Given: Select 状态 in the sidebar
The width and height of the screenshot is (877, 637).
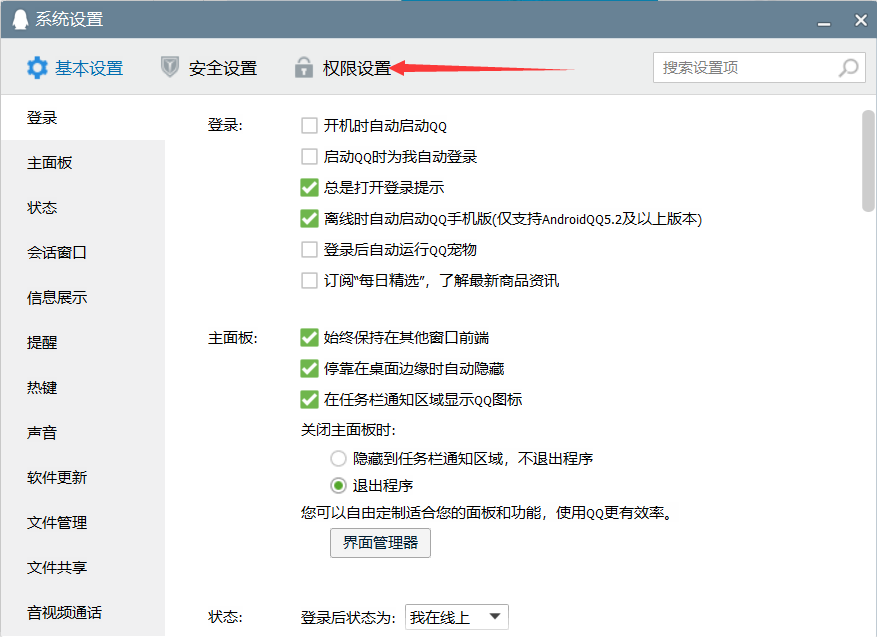Looking at the screenshot, I should [x=83, y=207].
